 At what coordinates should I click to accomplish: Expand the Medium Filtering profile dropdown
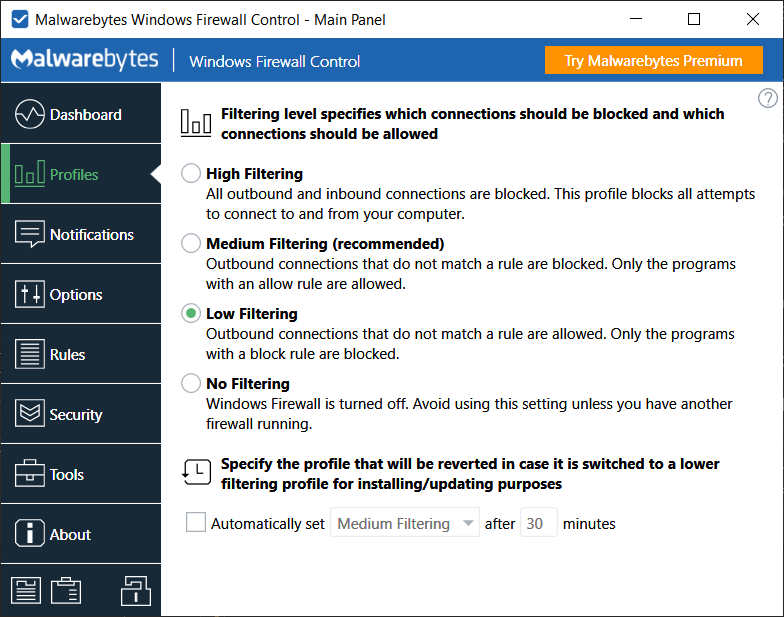(x=405, y=523)
